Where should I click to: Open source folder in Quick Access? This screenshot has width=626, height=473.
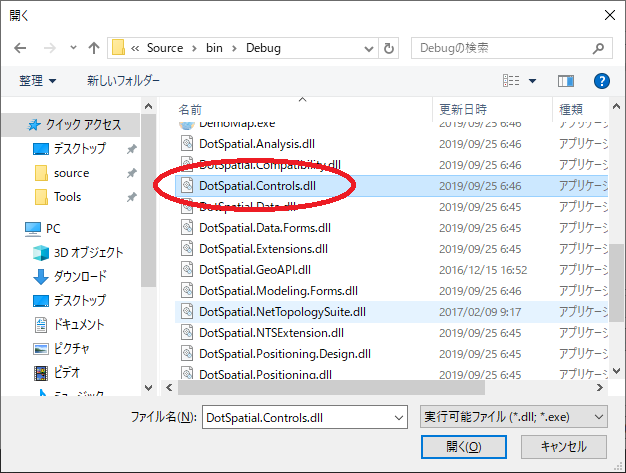point(71,173)
